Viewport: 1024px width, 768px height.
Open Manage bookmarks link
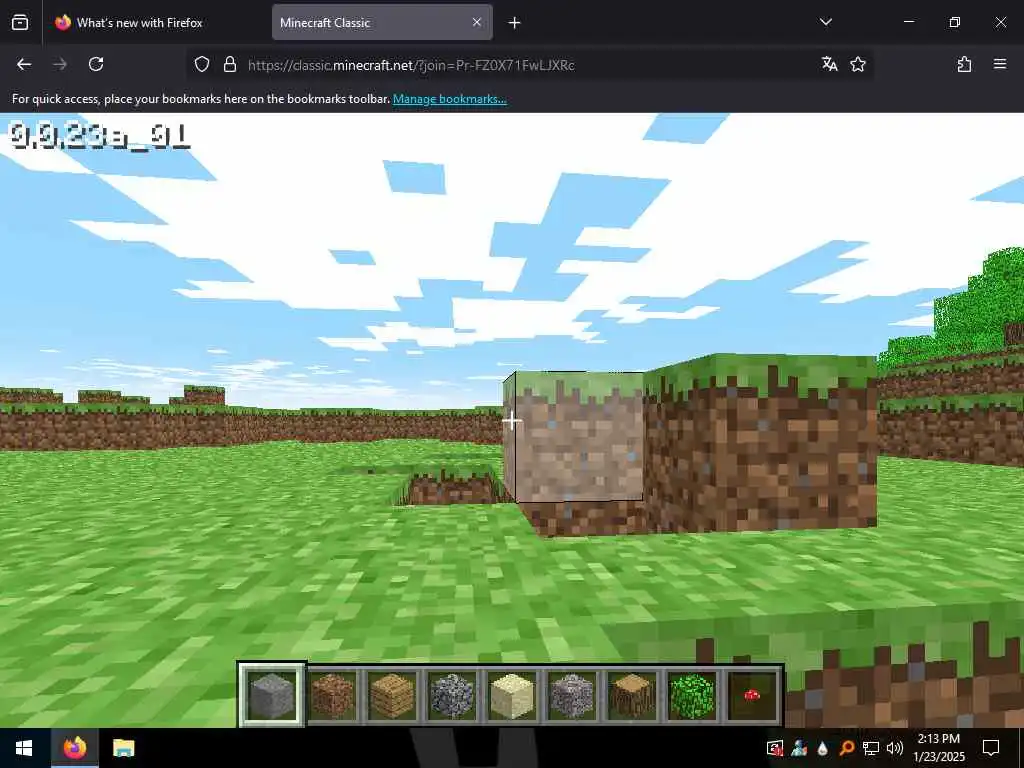(450, 99)
